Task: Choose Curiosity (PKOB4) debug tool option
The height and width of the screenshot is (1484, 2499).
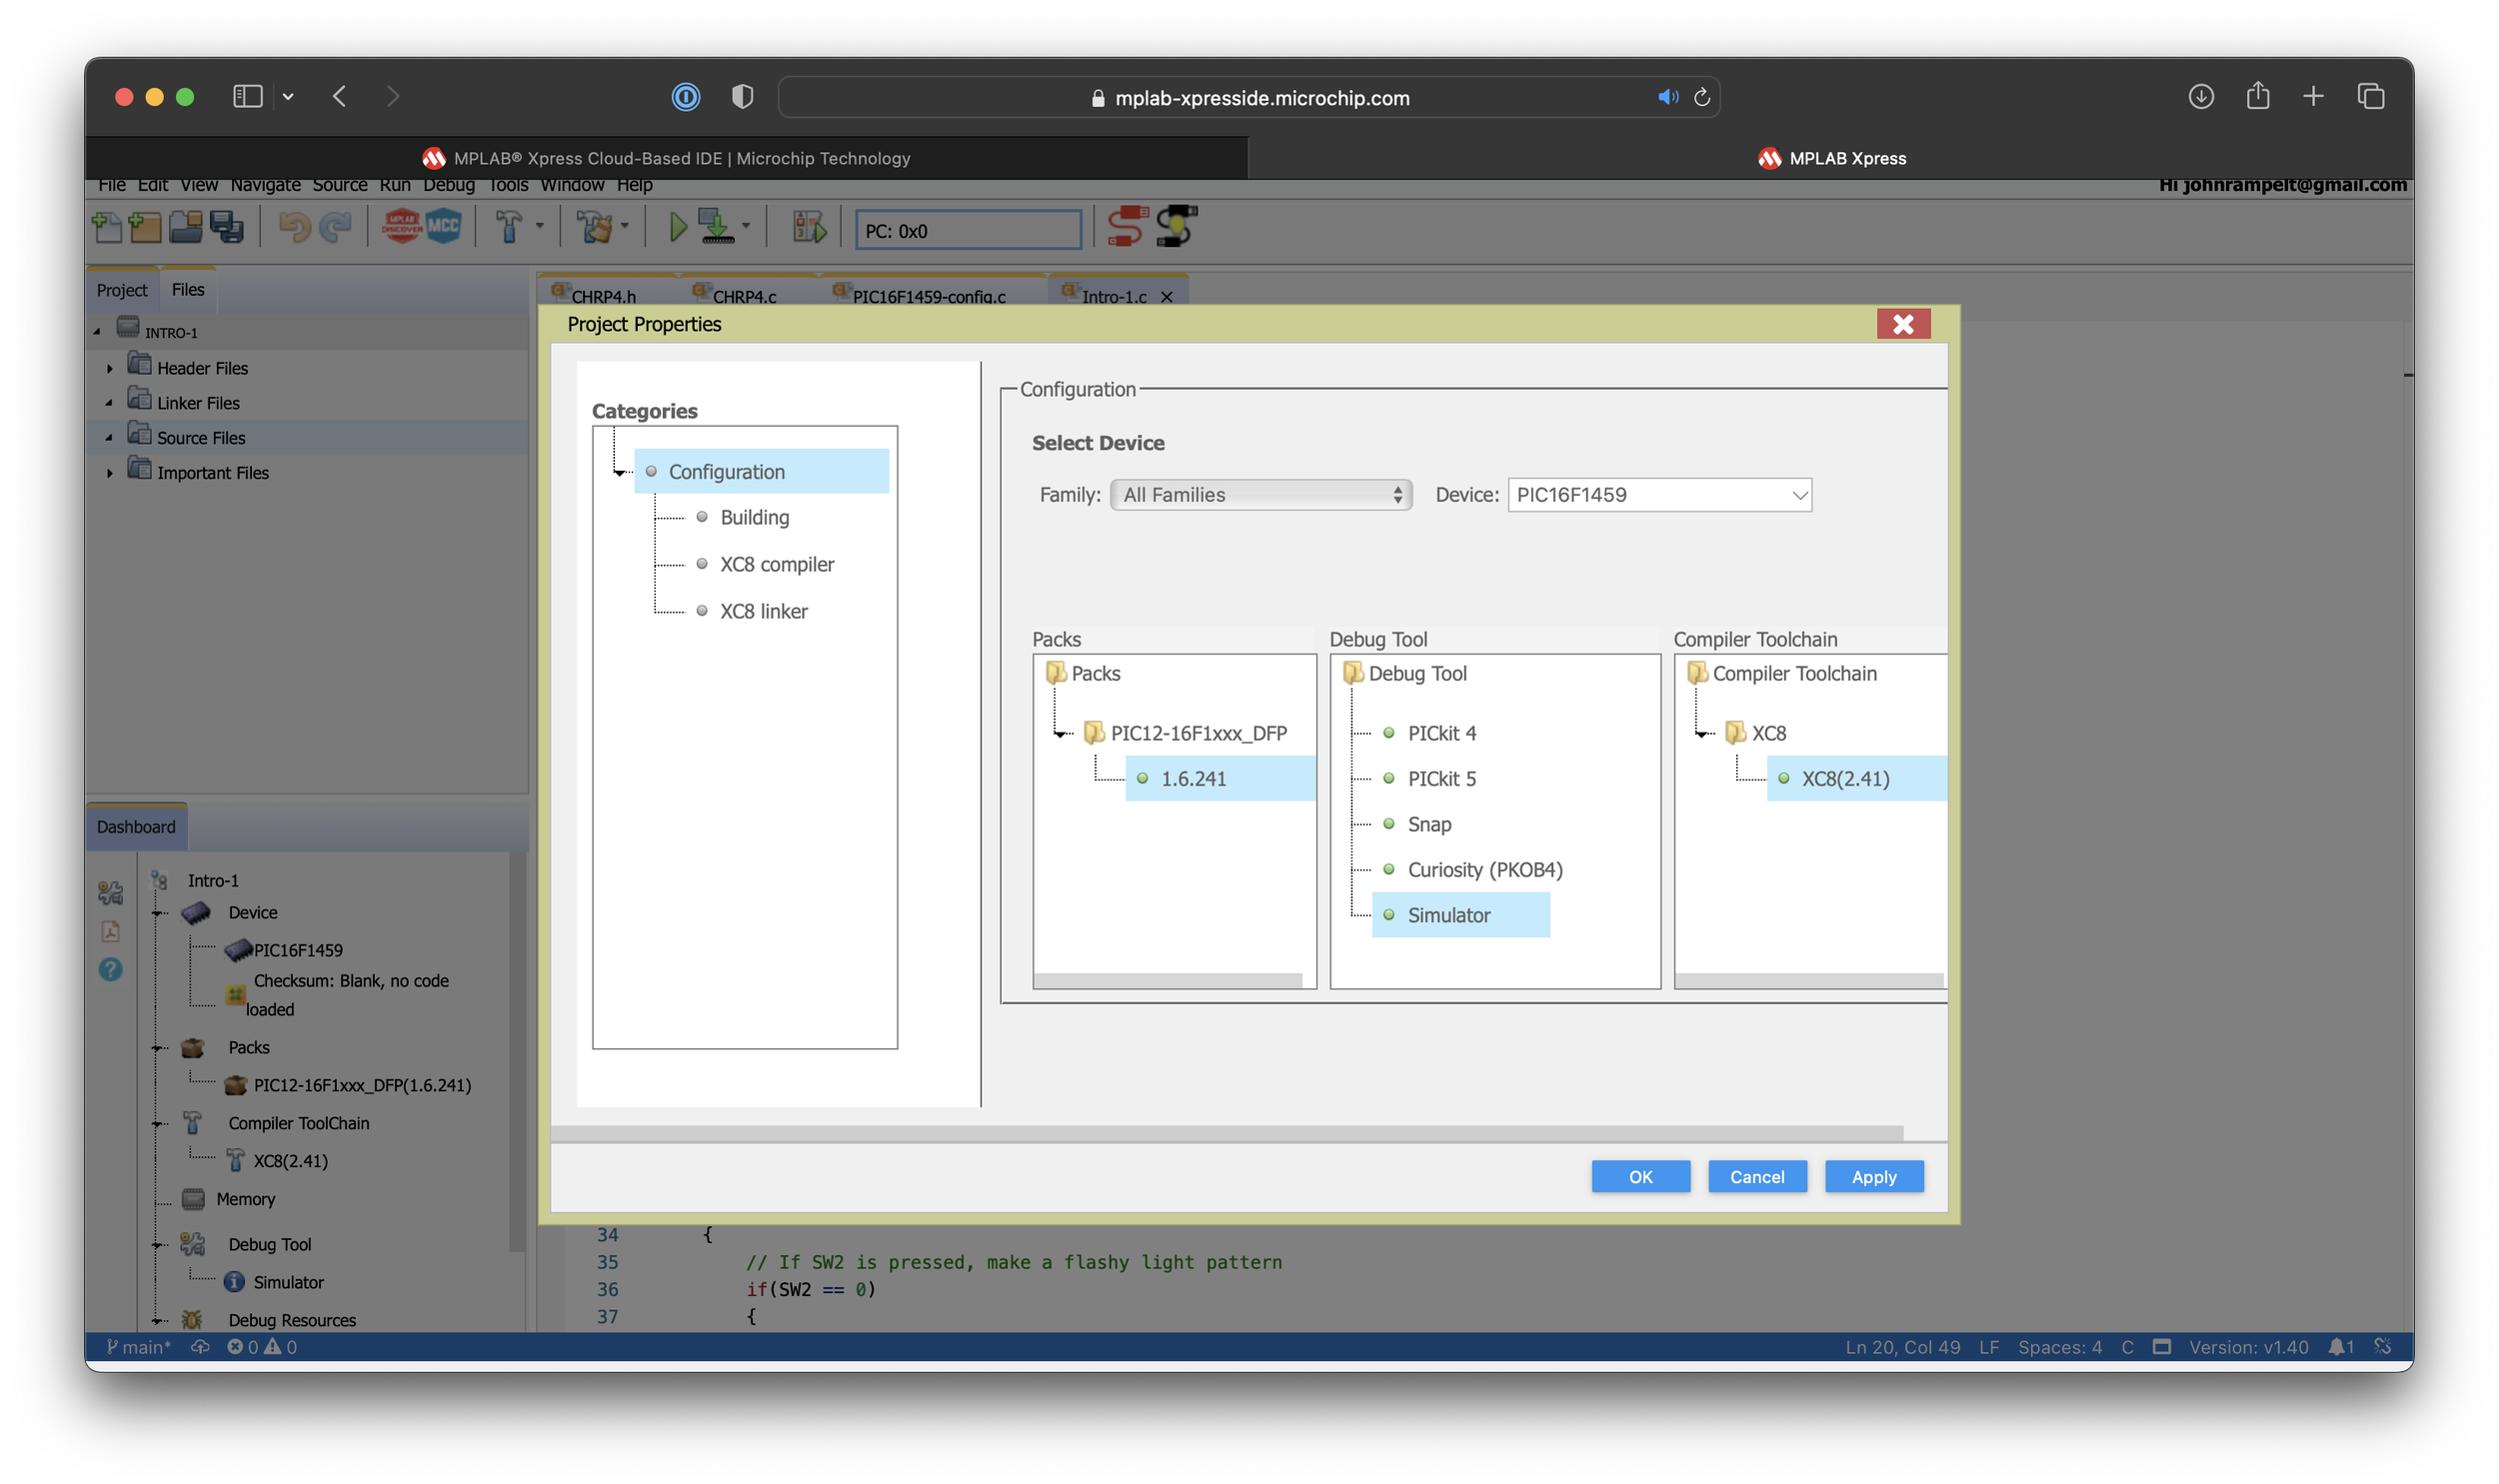Action: (x=1484, y=870)
